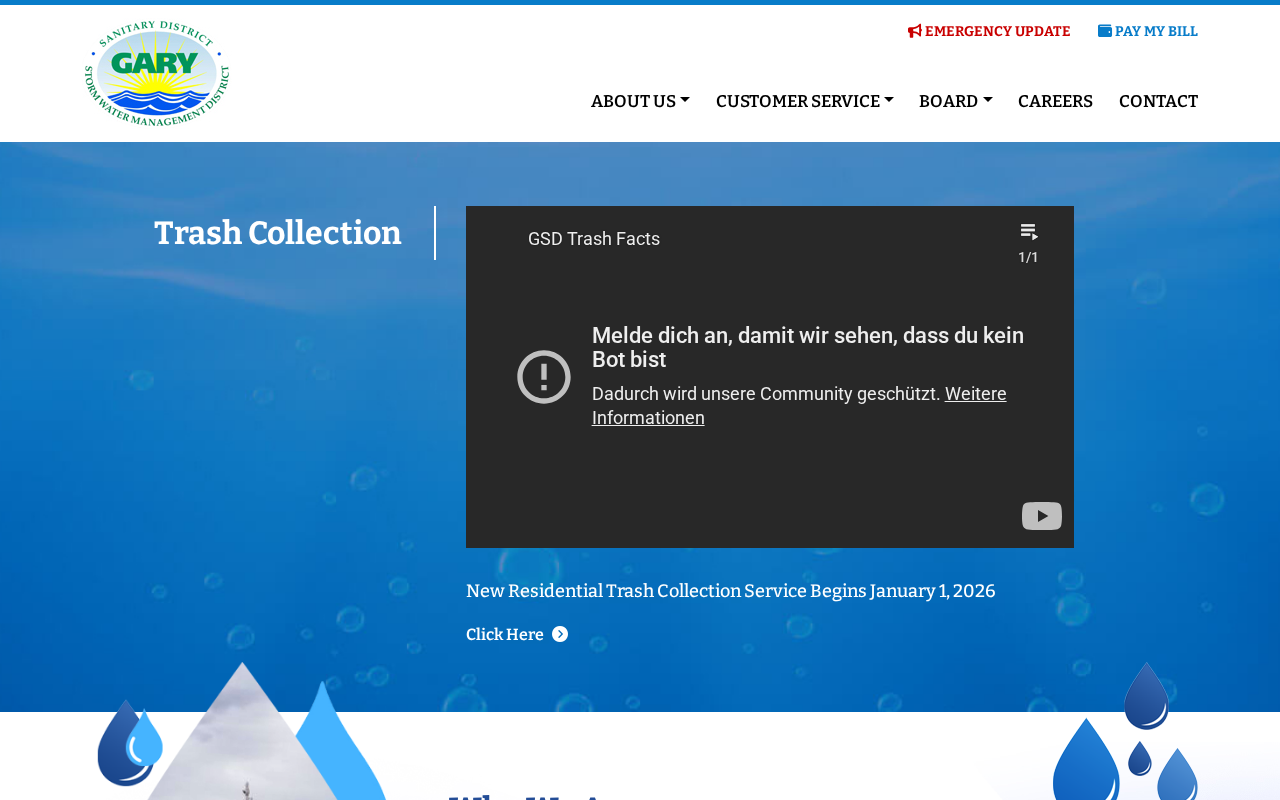Click the New Residential Trash Collection Service text

tap(731, 591)
